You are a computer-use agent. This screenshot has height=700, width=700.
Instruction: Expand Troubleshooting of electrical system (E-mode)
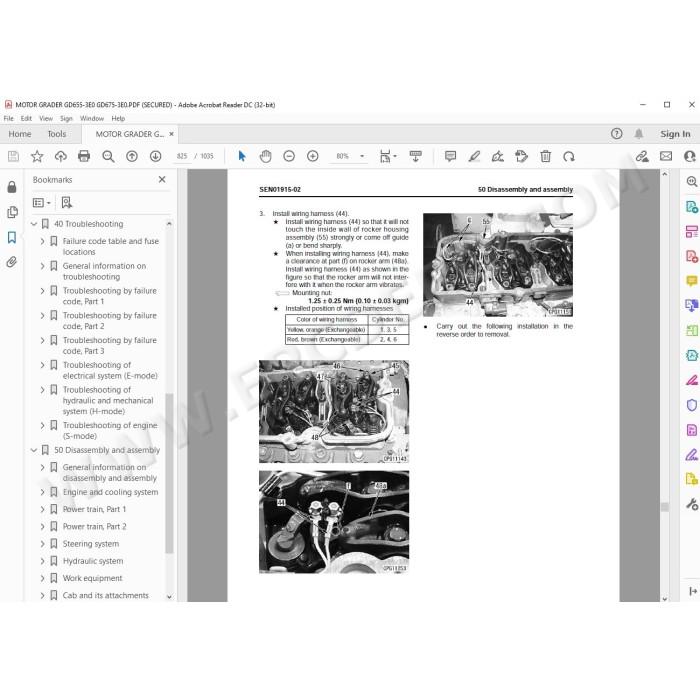click(x=42, y=365)
